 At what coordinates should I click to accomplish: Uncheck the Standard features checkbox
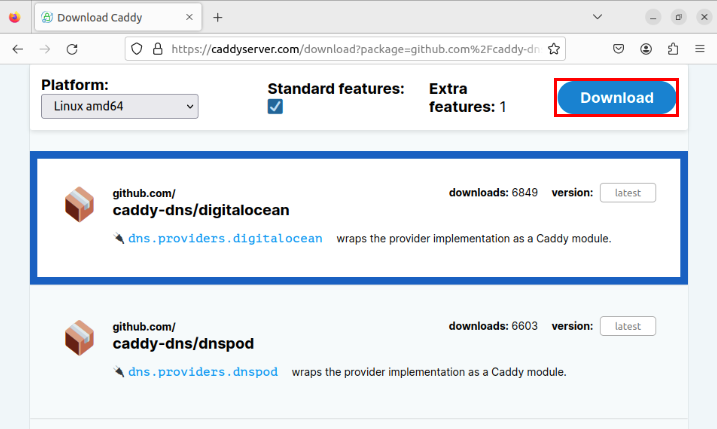click(275, 107)
